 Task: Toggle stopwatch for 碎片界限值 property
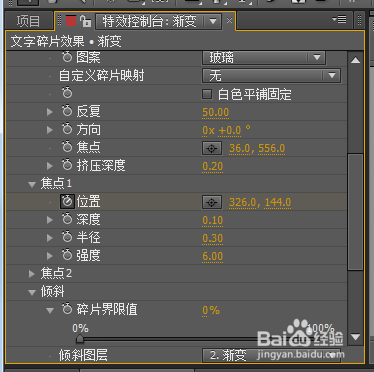[67, 309]
